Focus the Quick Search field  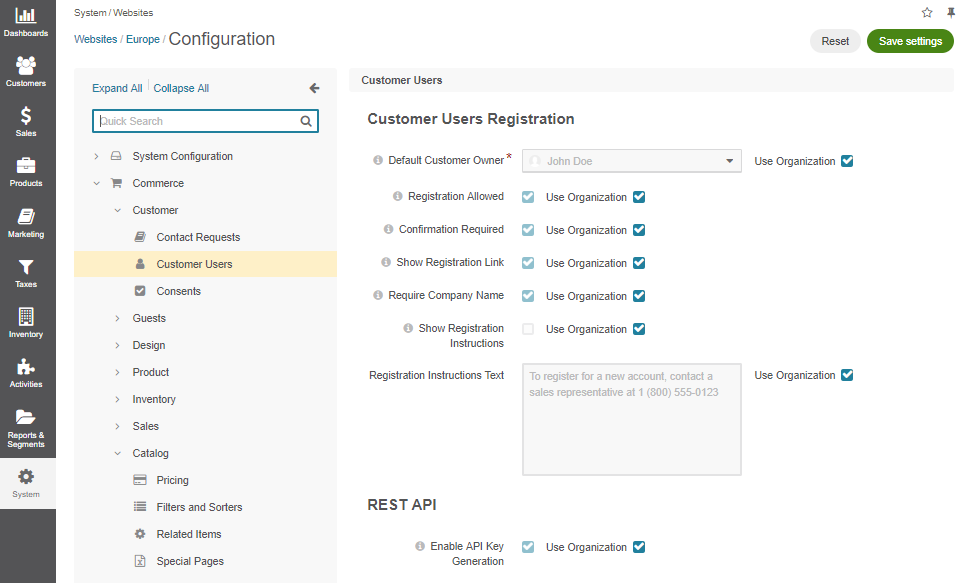click(205, 121)
